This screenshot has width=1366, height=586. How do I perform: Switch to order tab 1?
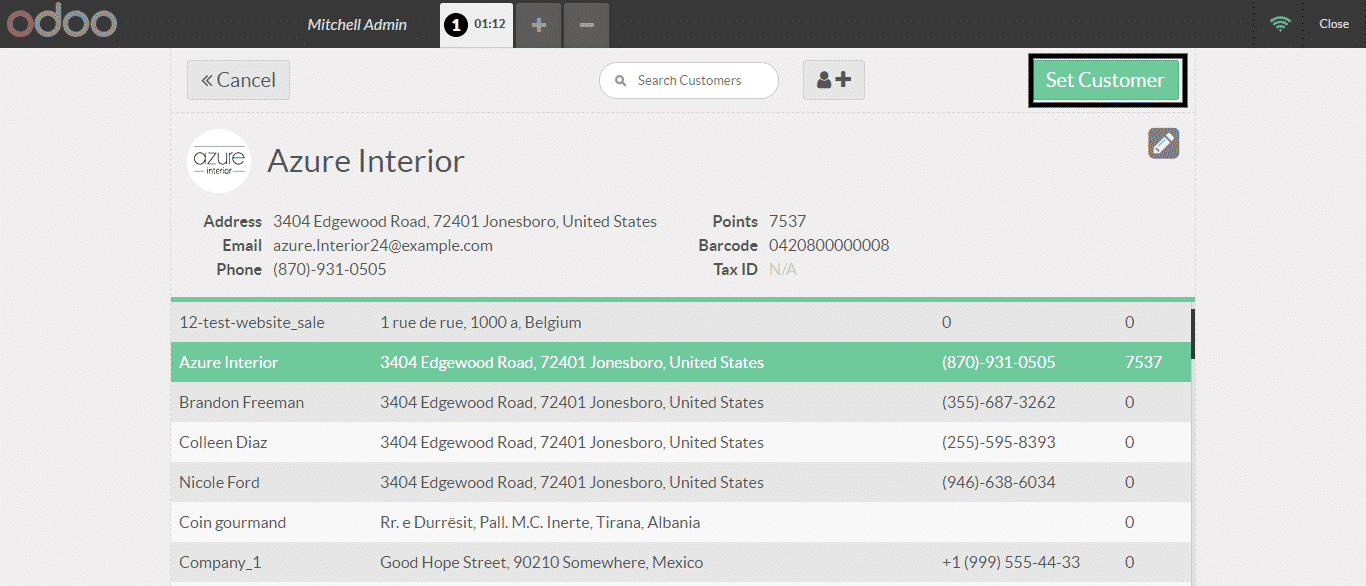[476, 24]
